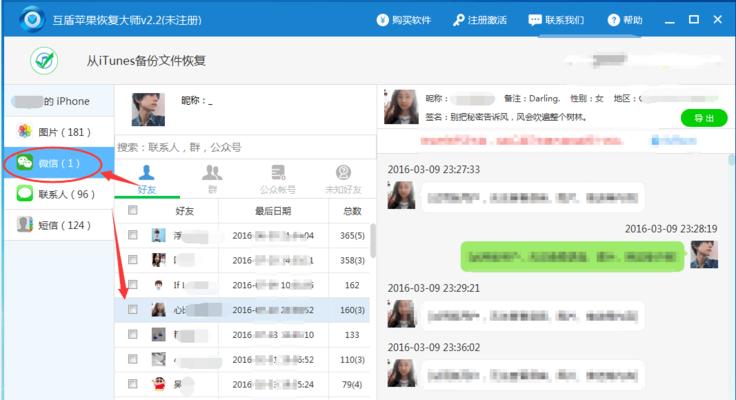The image size is (736, 400).
Task: Check the friend row with total 133
Action: [133, 334]
